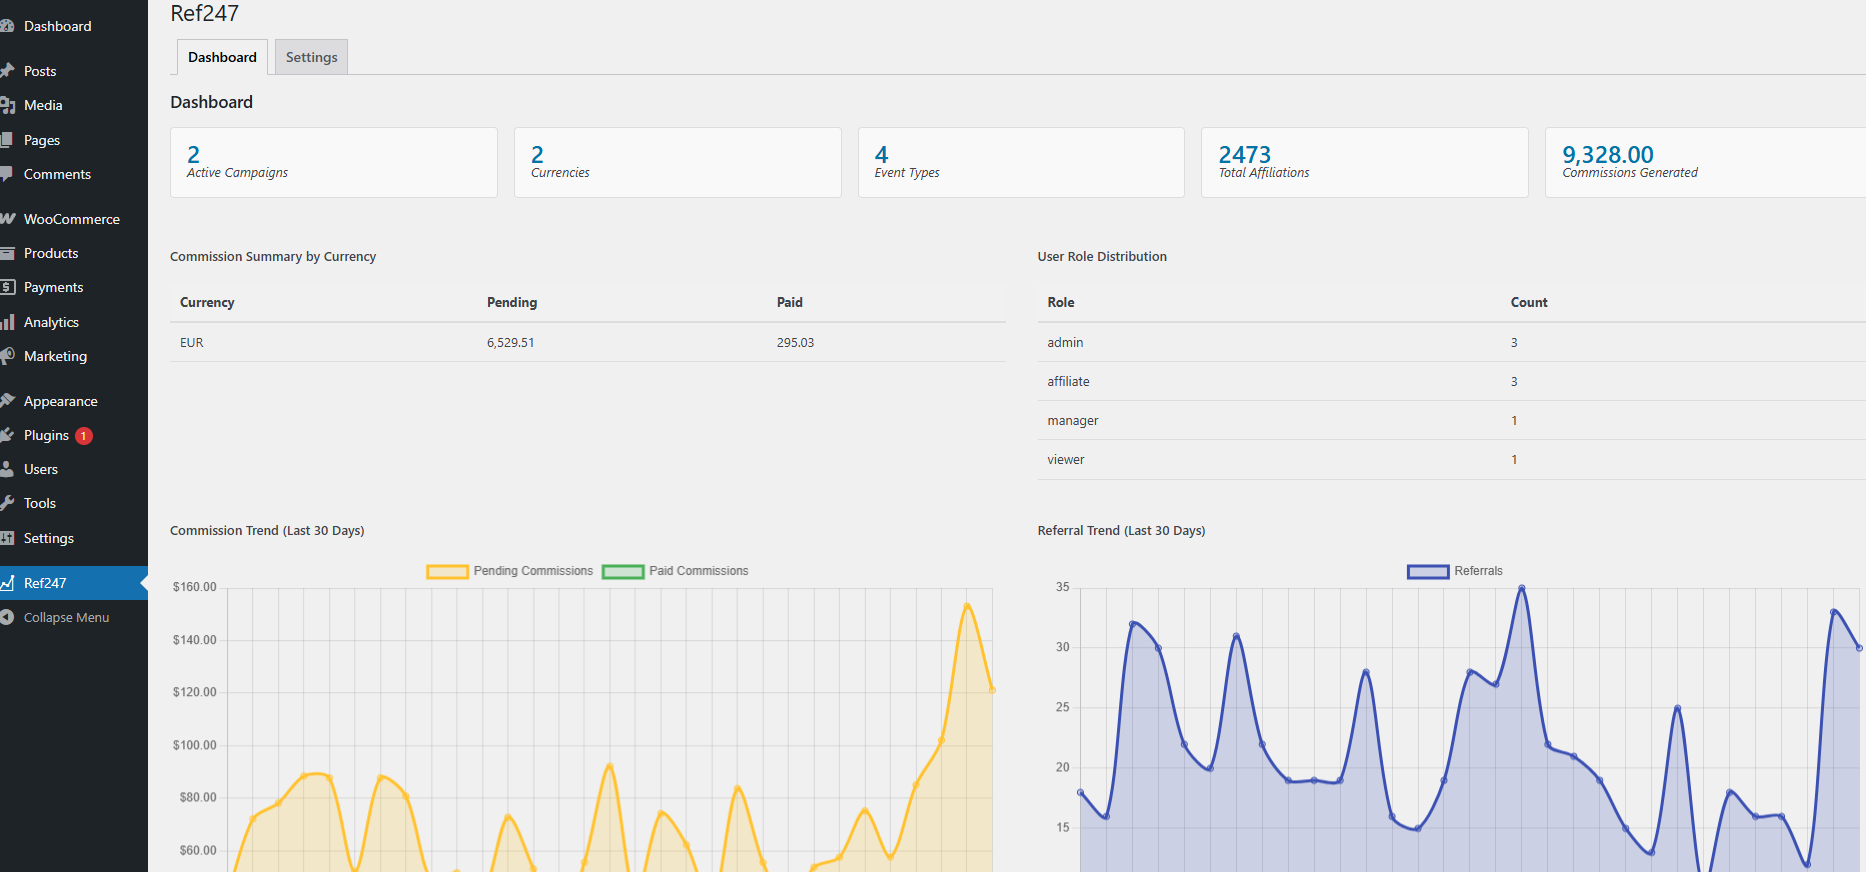Screen dimensions: 1866x872
Task: Open Marketing menu item
Action: click(x=74, y=356)
